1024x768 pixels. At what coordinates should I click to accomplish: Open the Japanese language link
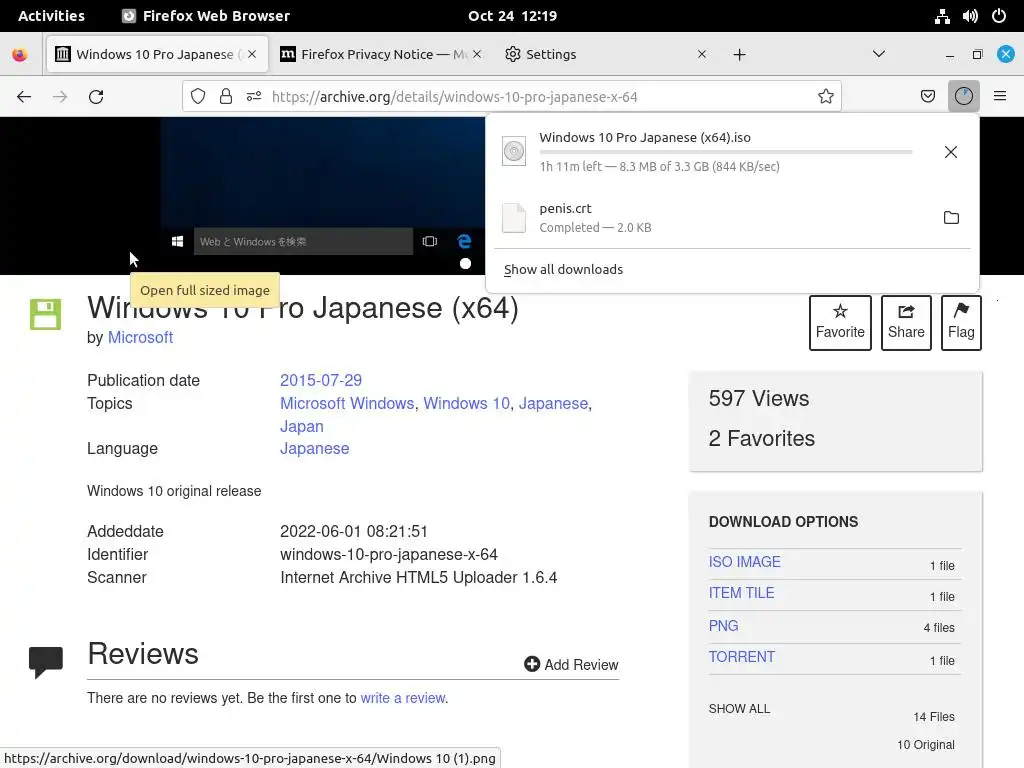(314, 449)
